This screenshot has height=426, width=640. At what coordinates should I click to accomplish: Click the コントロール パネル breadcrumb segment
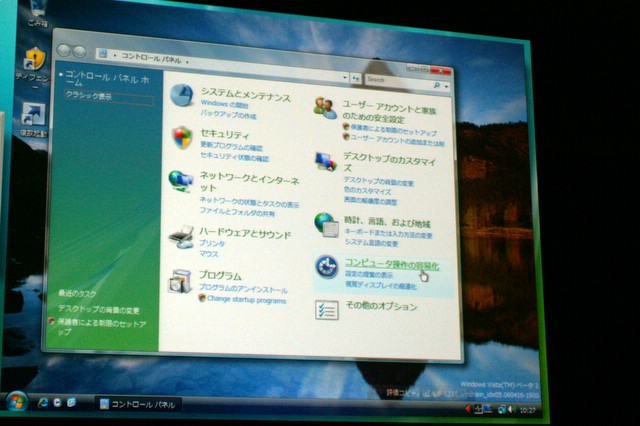(x=151, y=58)
